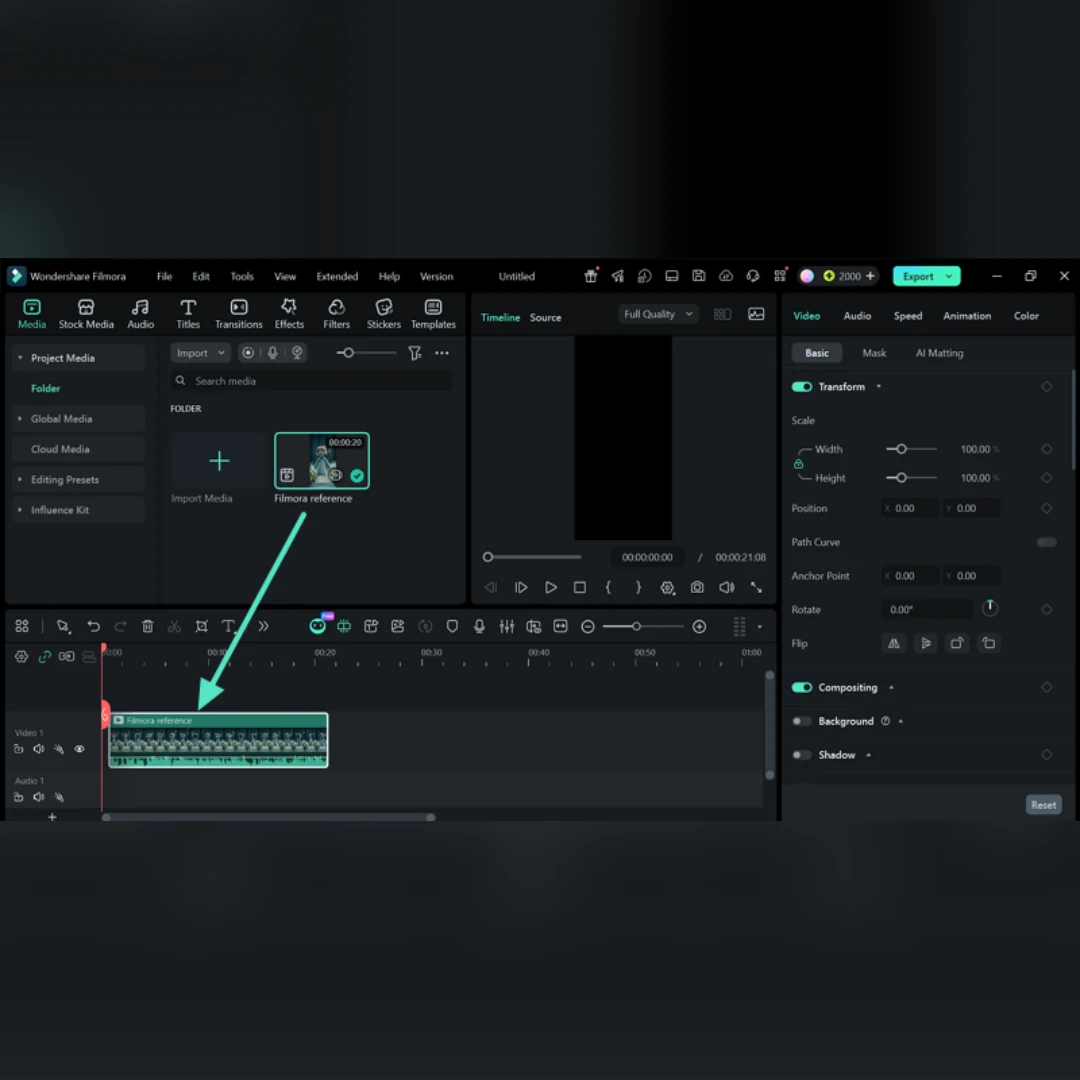The image size is (1080, 1080).
Task: Select the Filmora reference media thumbnail
Action: (322, 461)
